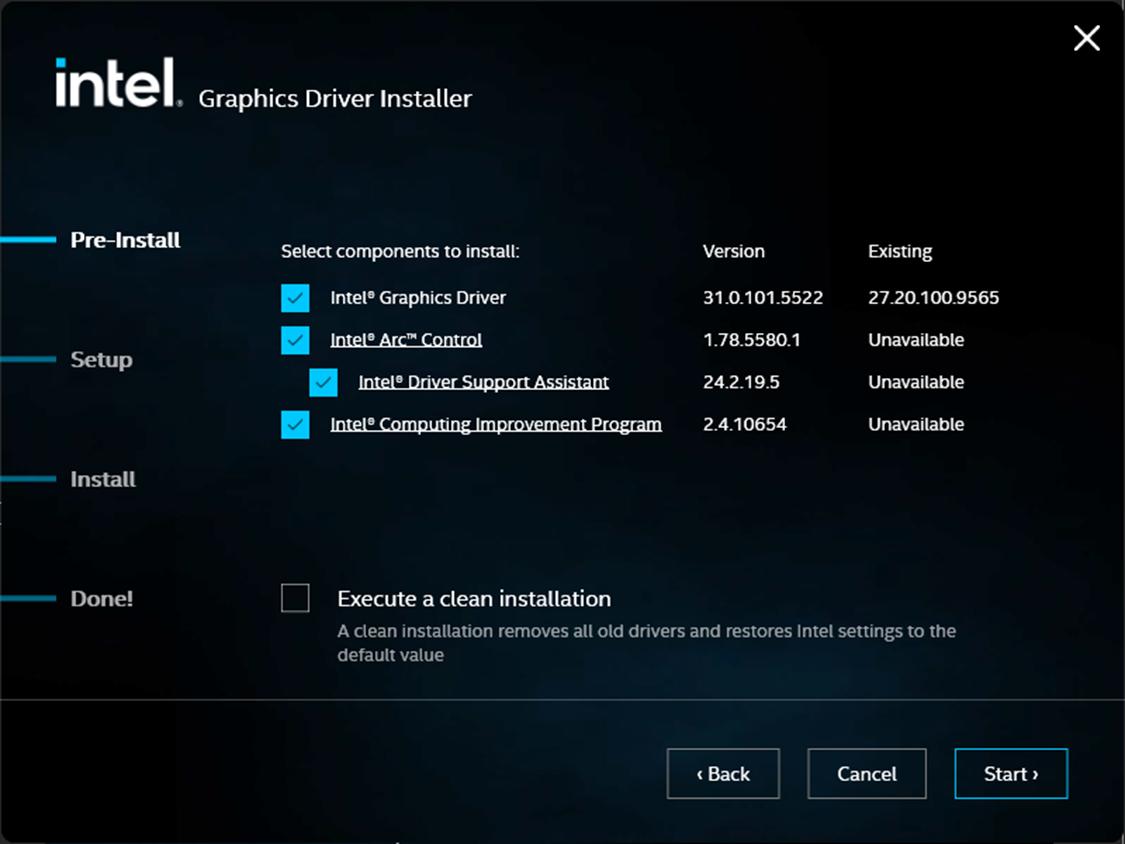Screen dimensions: 1125x844
Task: Enable the Execute a clean installation checkbox
Action: tap(295, 598)
